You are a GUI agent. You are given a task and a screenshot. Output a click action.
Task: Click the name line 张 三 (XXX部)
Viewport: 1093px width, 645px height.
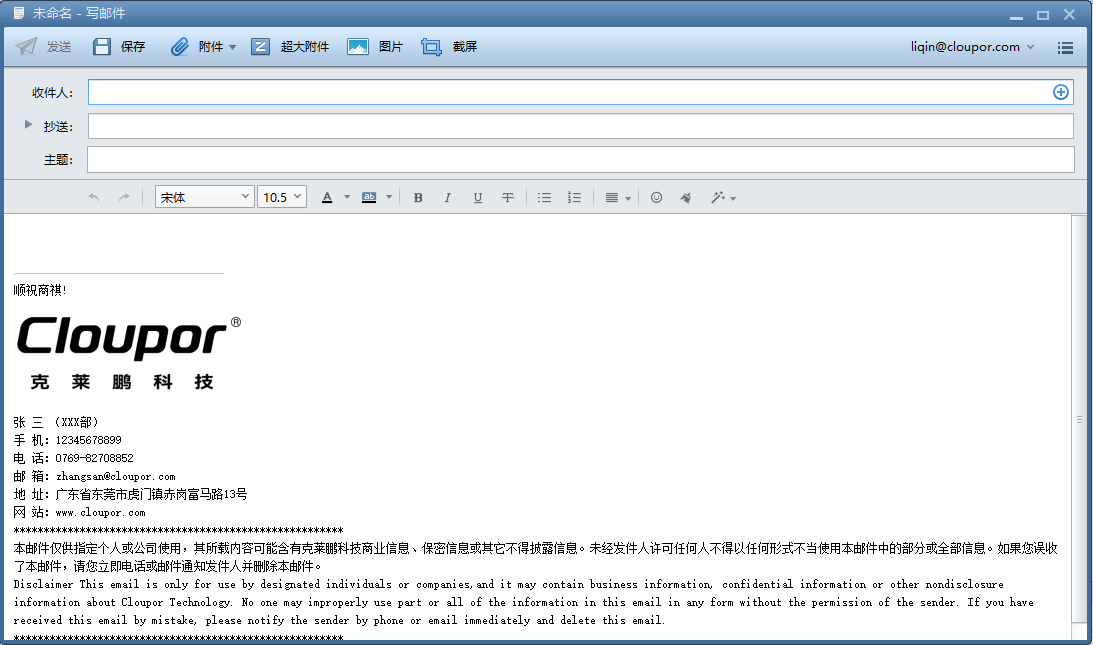(56, 422)
